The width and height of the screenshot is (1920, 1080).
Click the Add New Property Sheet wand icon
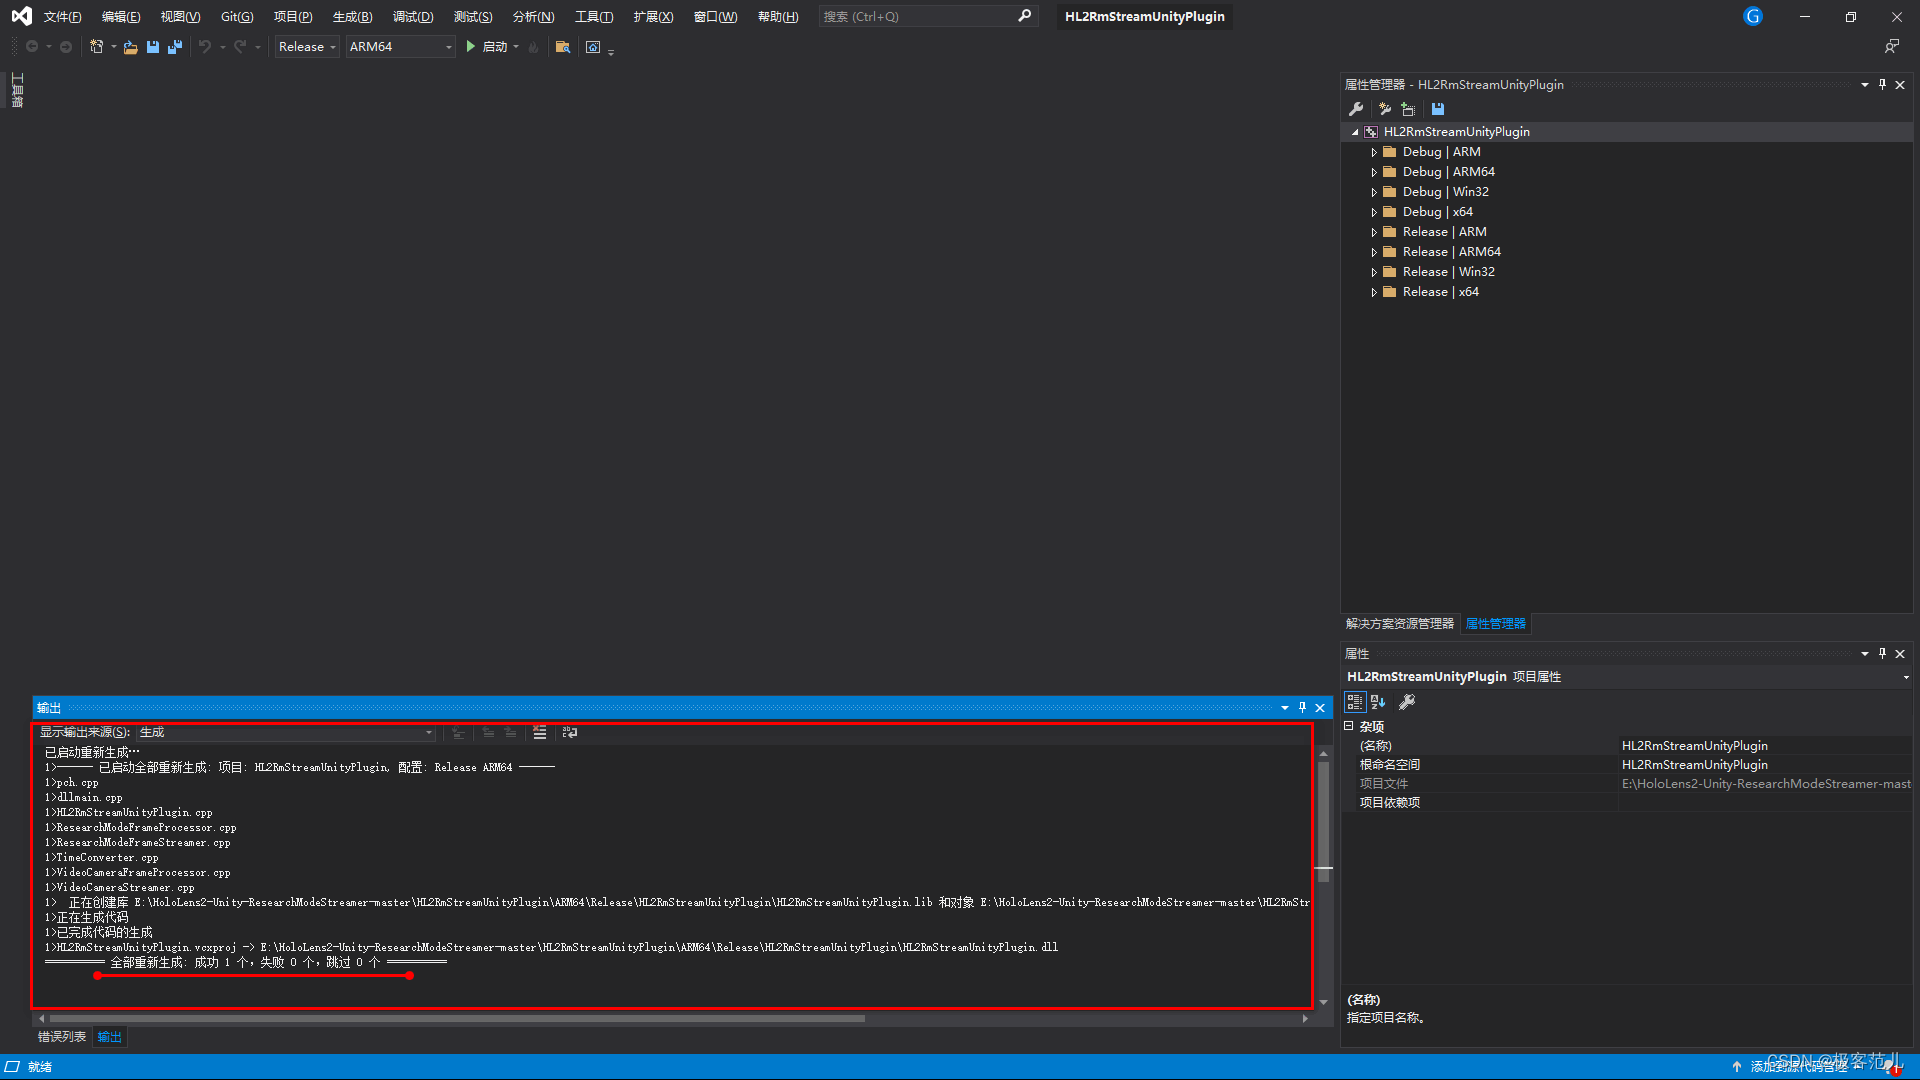coord(1384,109)
